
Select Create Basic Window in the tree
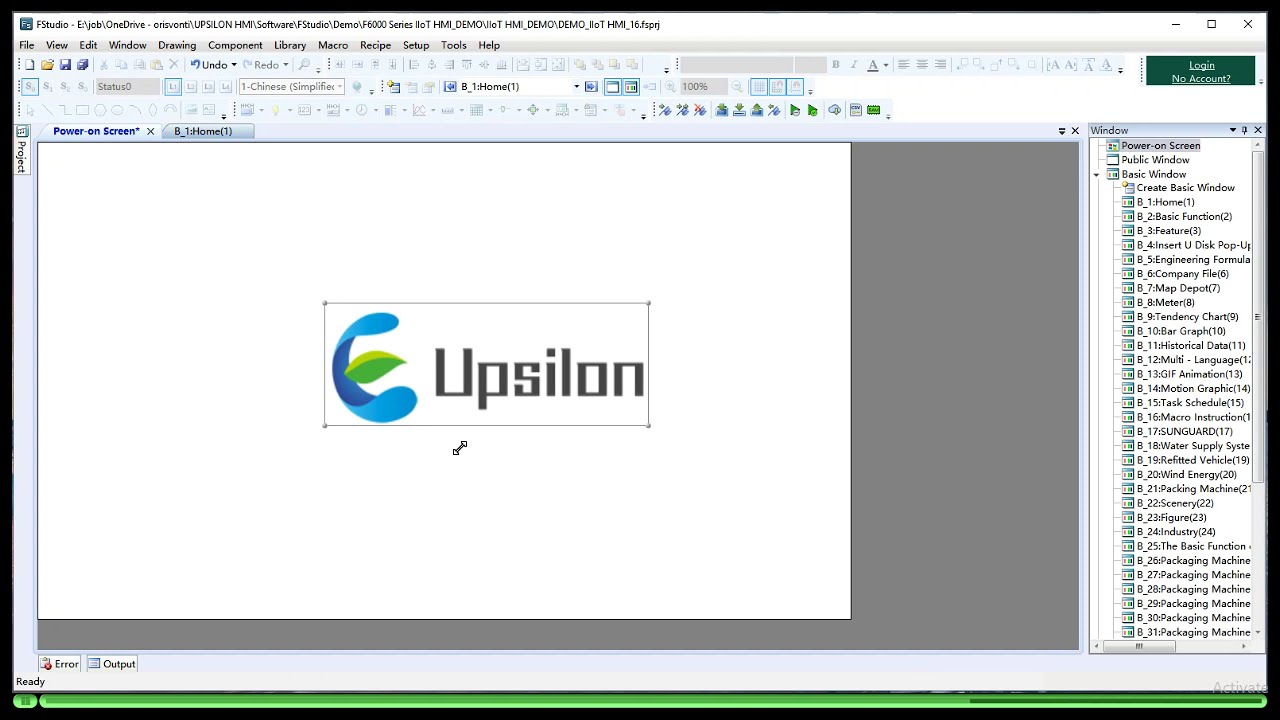[1185, 188]
